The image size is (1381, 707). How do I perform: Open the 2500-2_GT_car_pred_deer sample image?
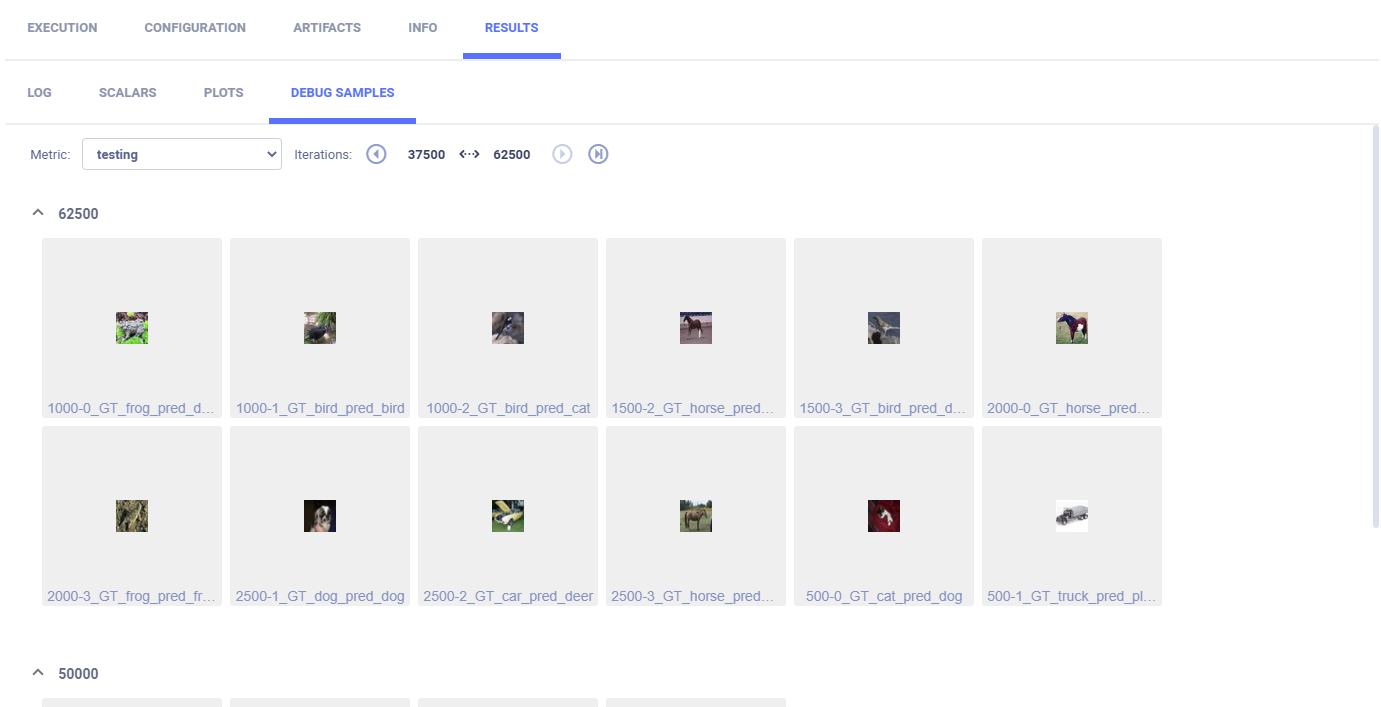tap(508, 516)
